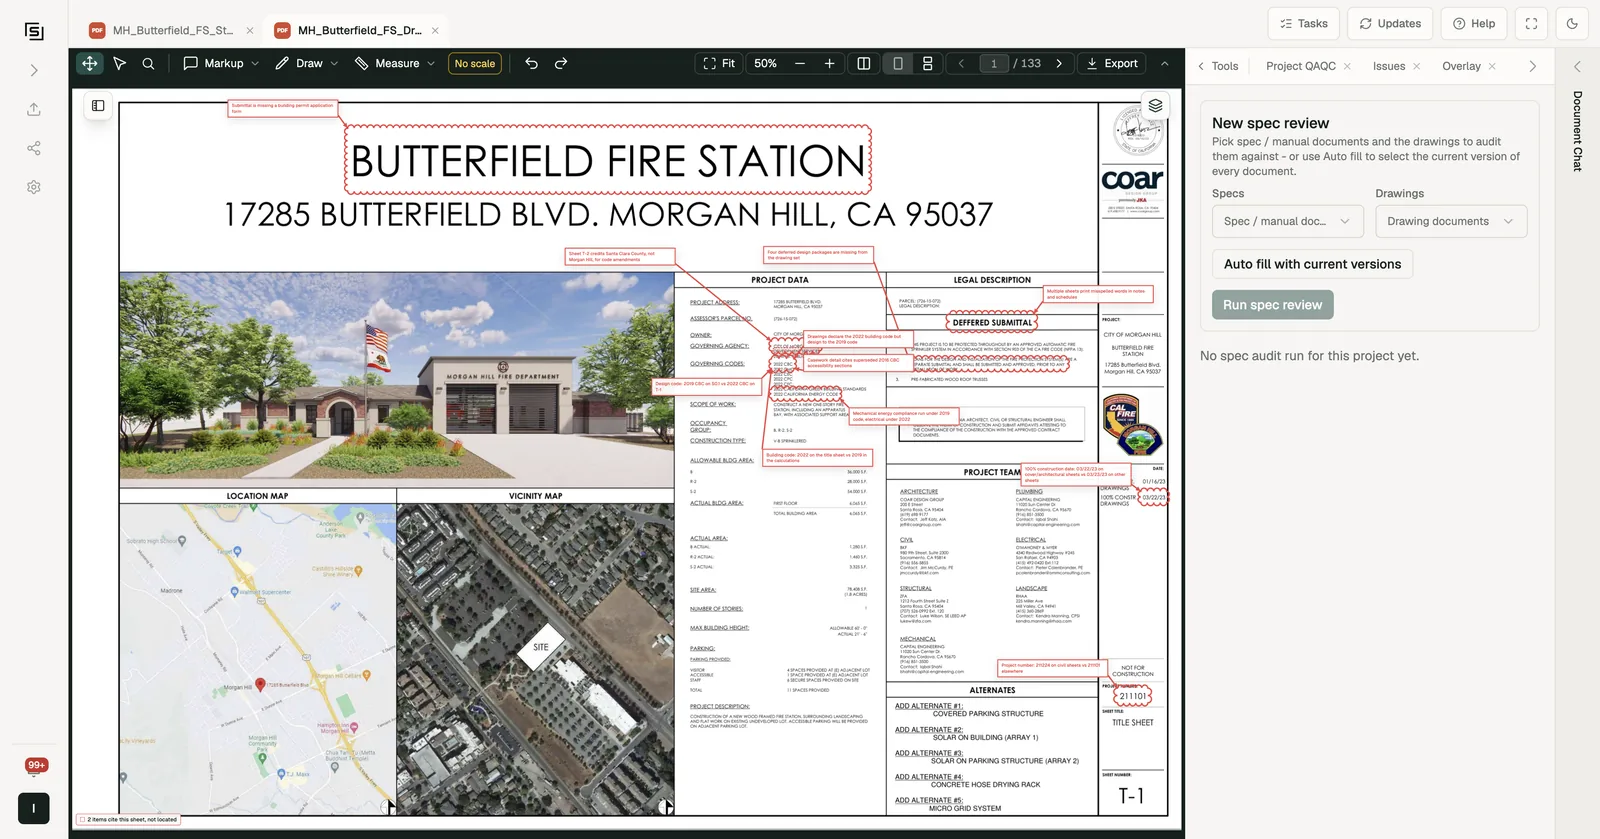Viewport: 1600px width, 839px height.
Task: Click Auto fill with current versions
Action: click(1312, 264)
